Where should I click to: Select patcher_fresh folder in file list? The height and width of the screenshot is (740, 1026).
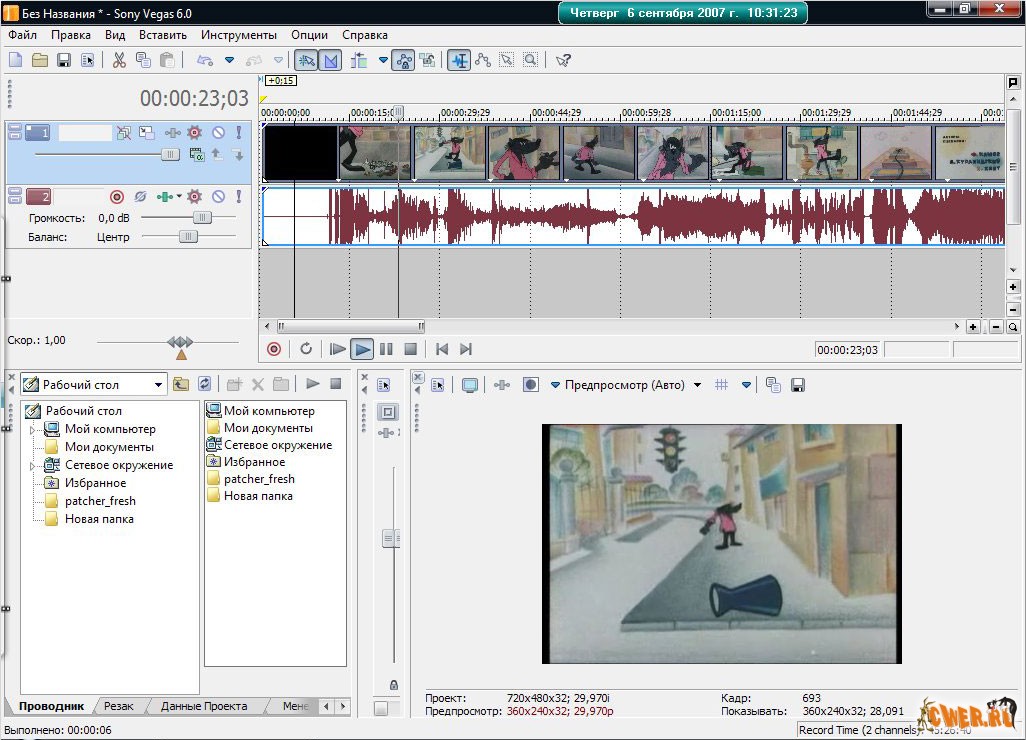click(x=258, y=479)
